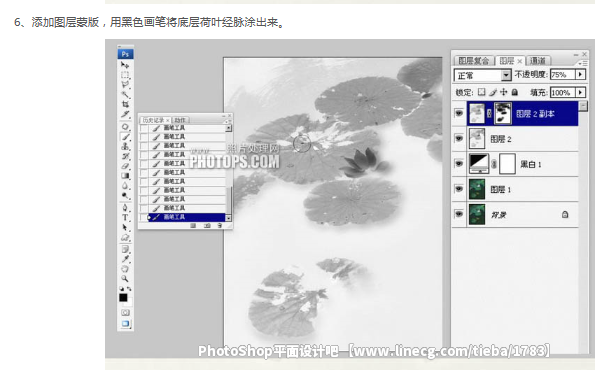Open the 正常 blend mode dropdown
This screenshot has width=606, height=370.
(x=506, y=75)
